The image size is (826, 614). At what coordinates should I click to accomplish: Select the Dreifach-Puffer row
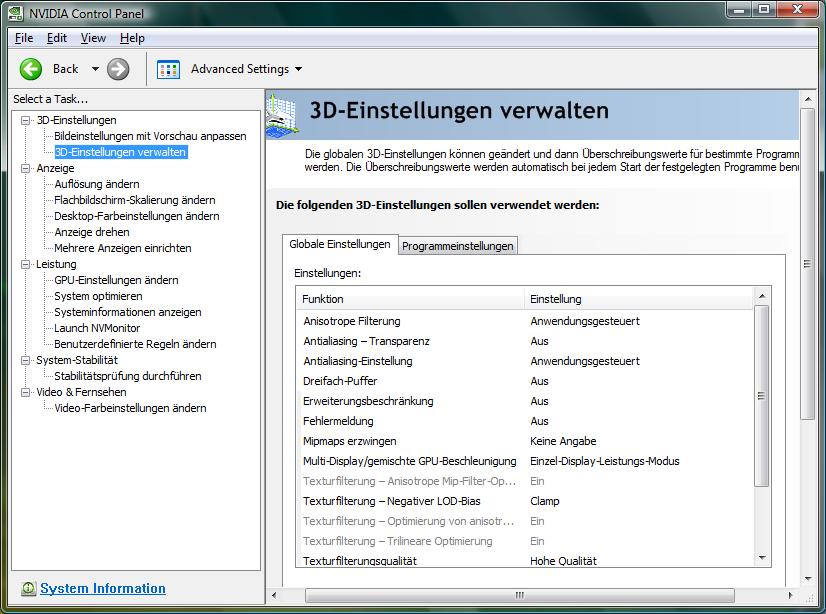pos(525,381)
